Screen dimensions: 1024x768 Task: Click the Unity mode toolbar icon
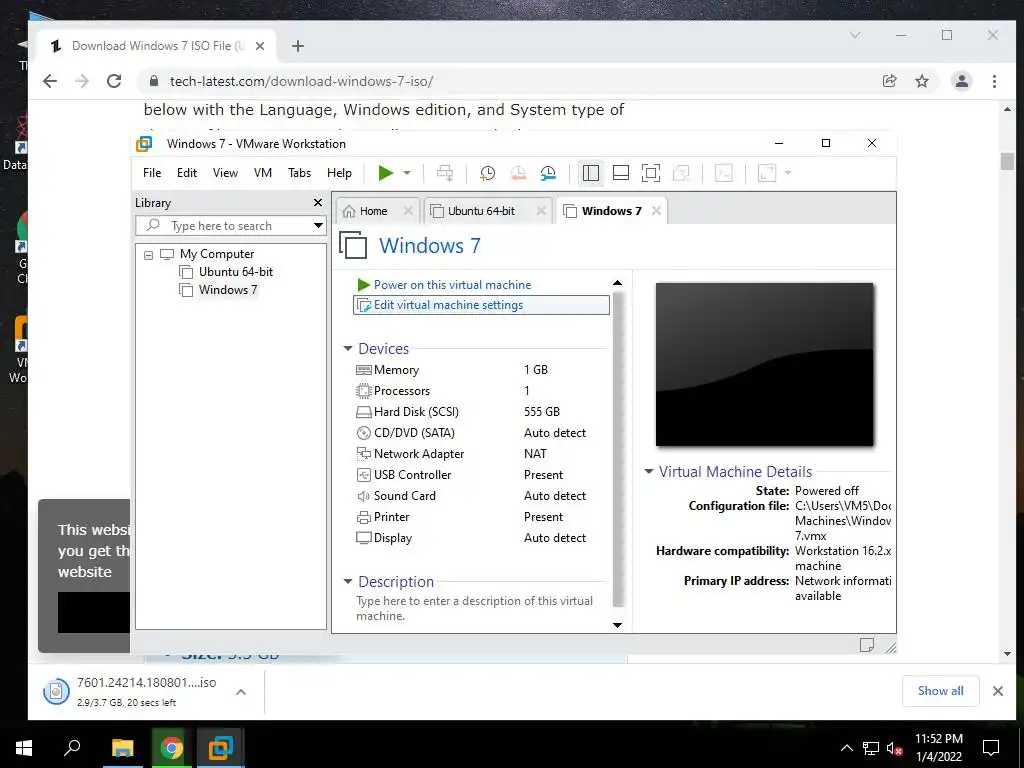click(680, 173)
